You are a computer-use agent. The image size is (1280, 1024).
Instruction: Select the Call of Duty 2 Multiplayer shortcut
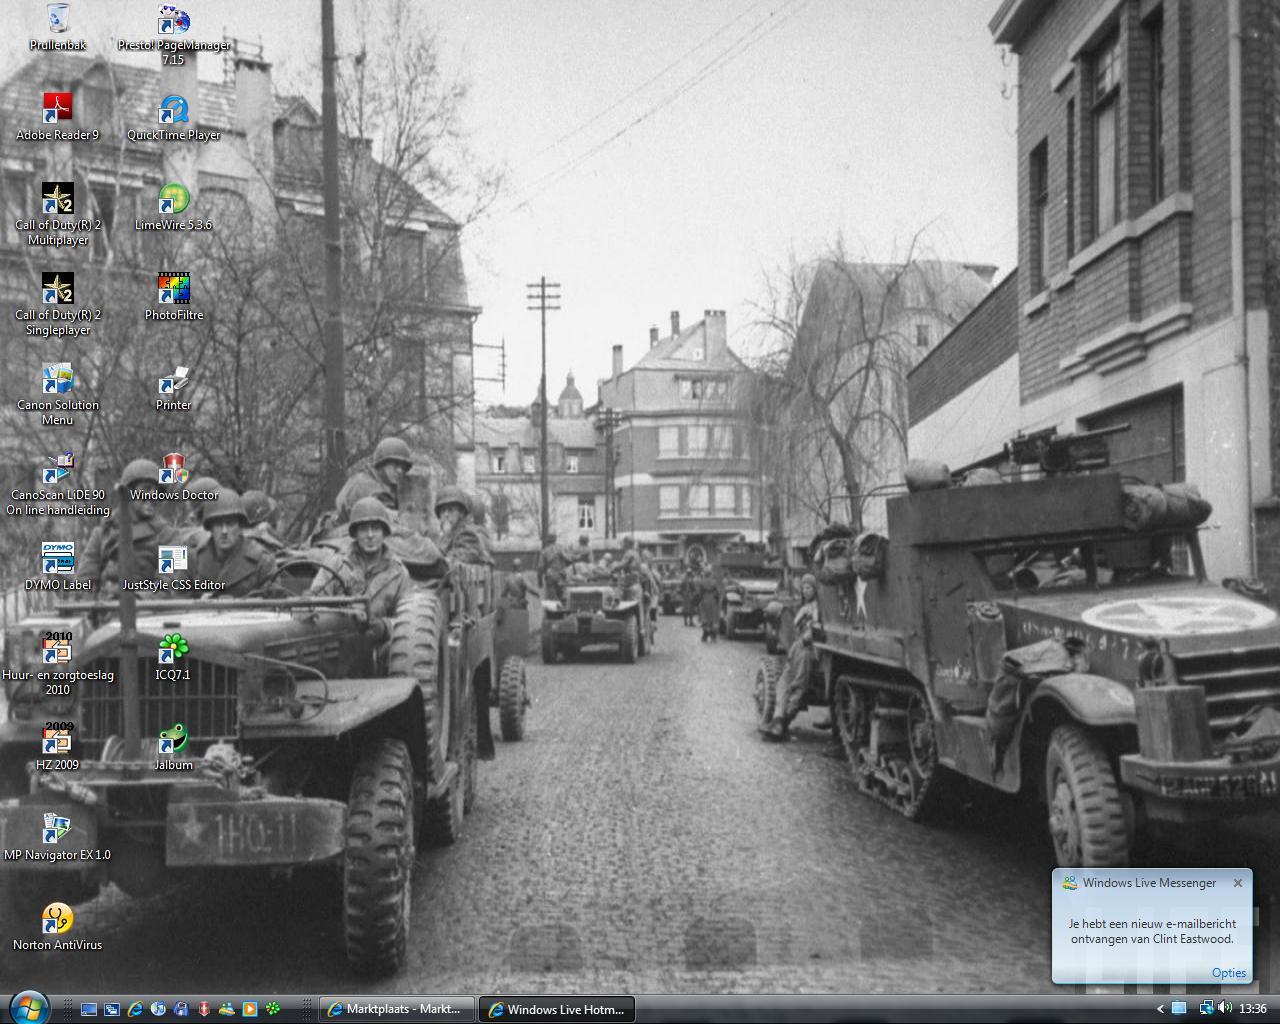point(58,199)
